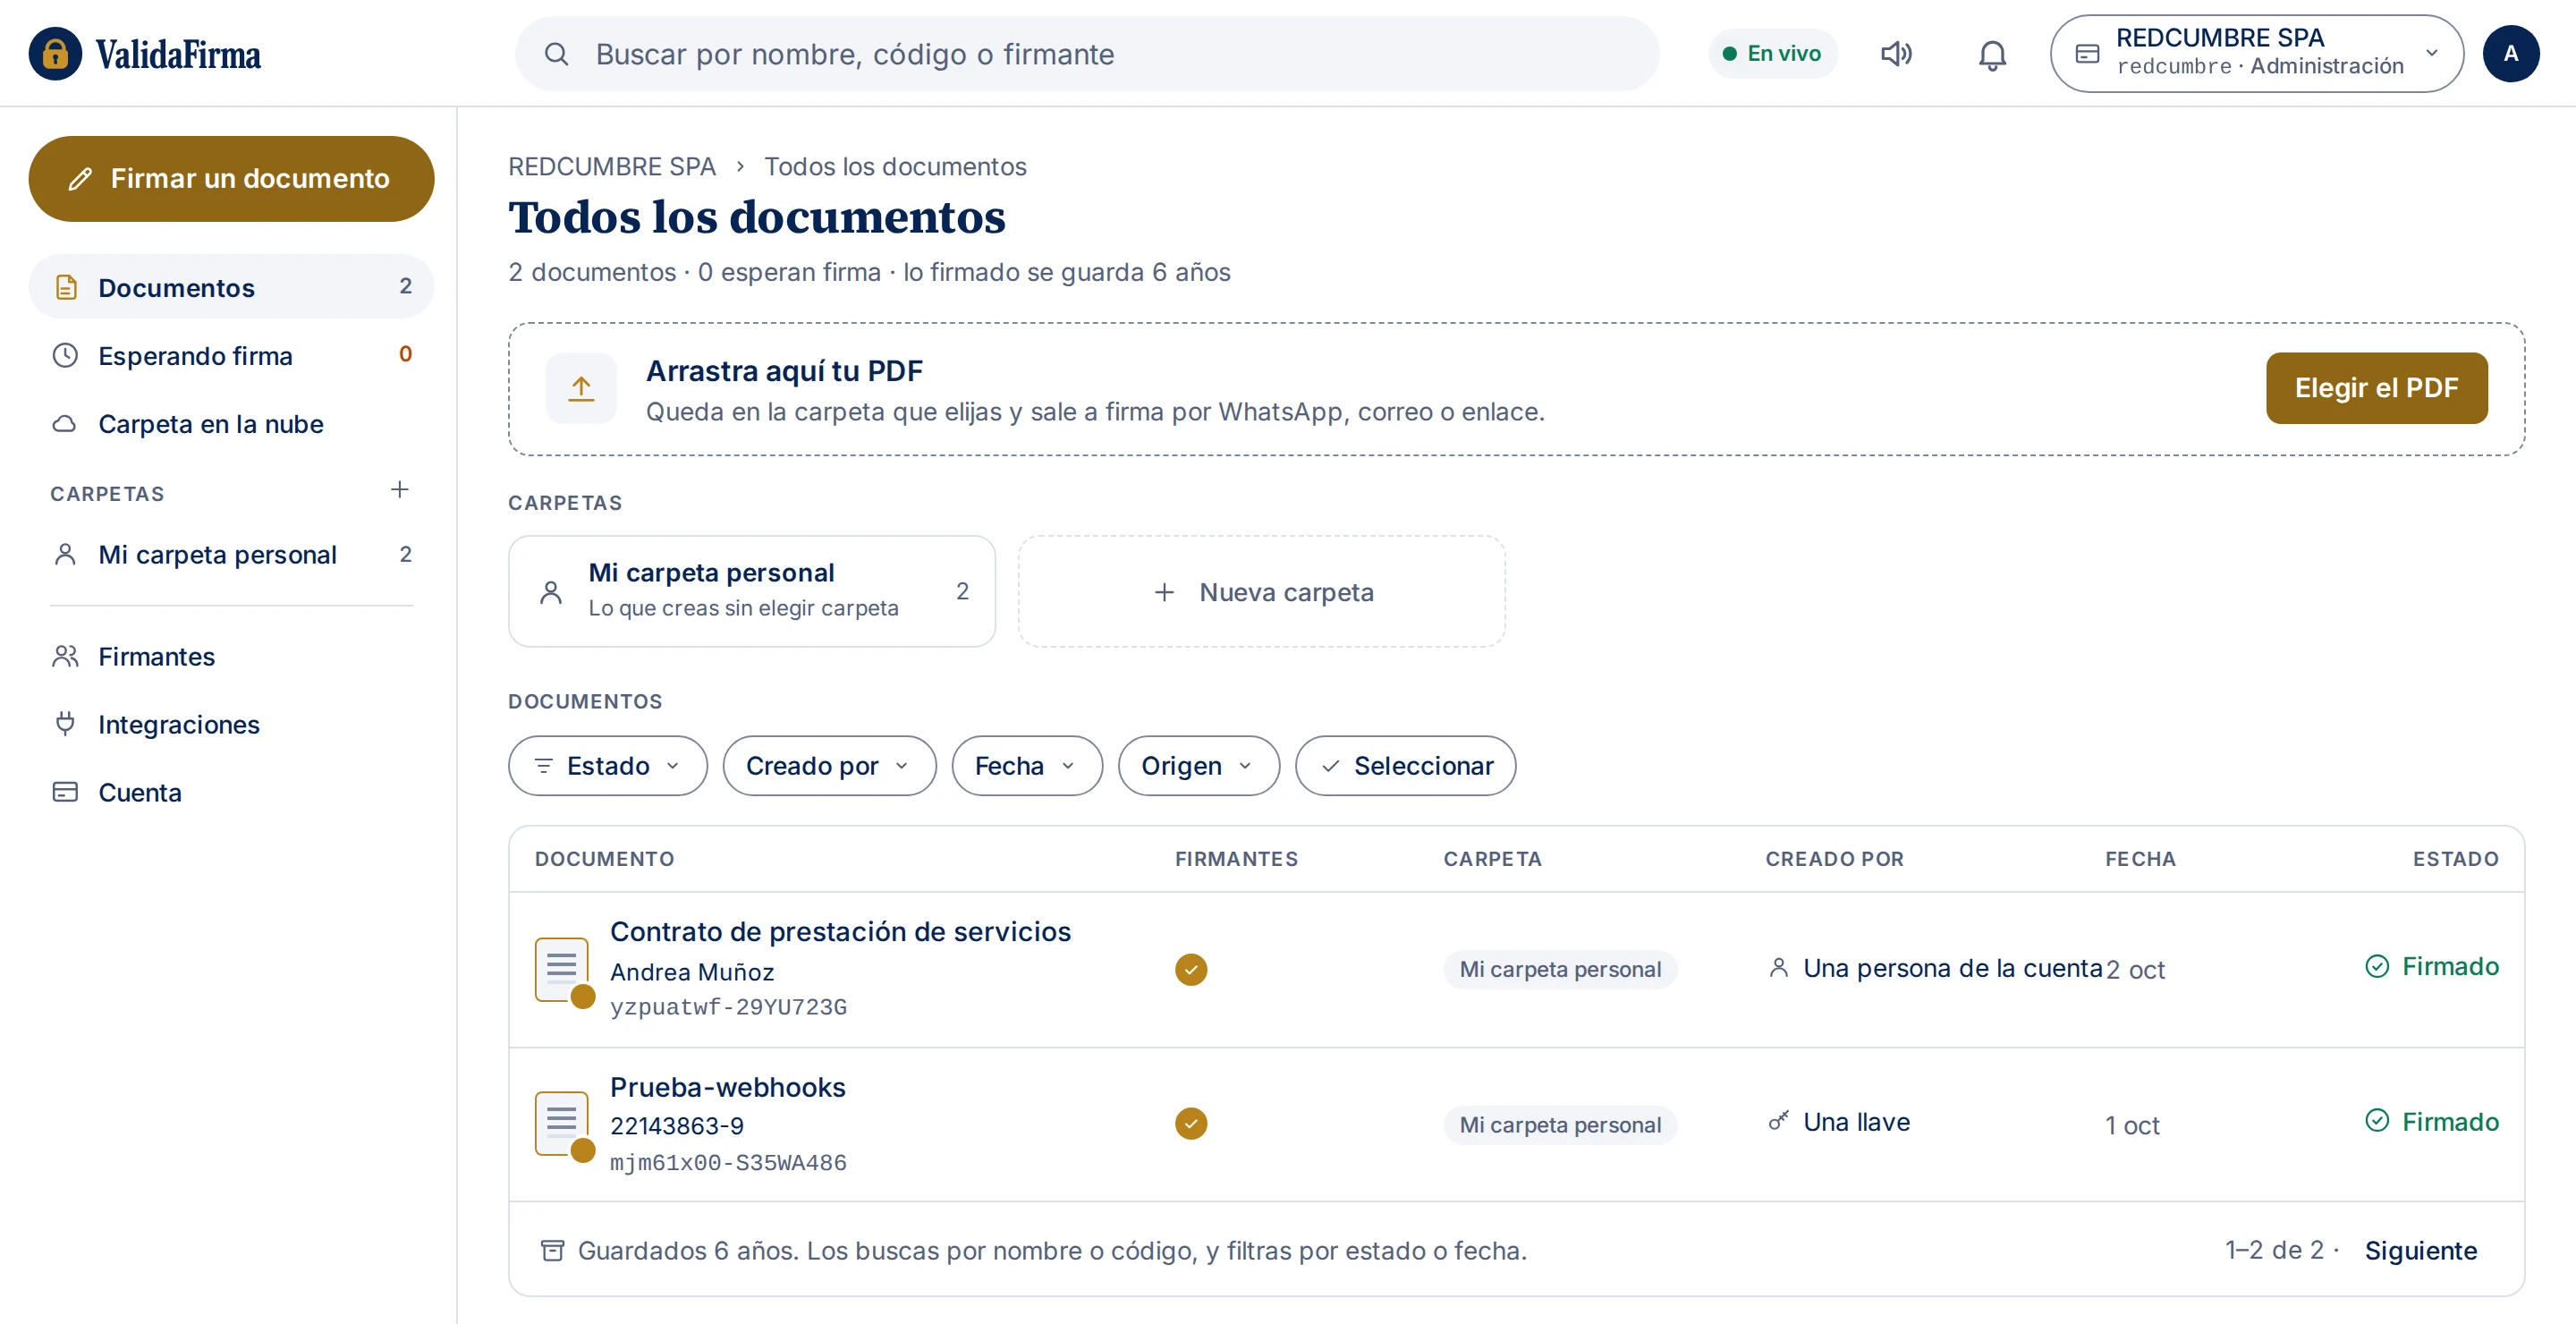
Task: Click code yzpuatwf-29YU723G
Action: (x=728, y=1007)
